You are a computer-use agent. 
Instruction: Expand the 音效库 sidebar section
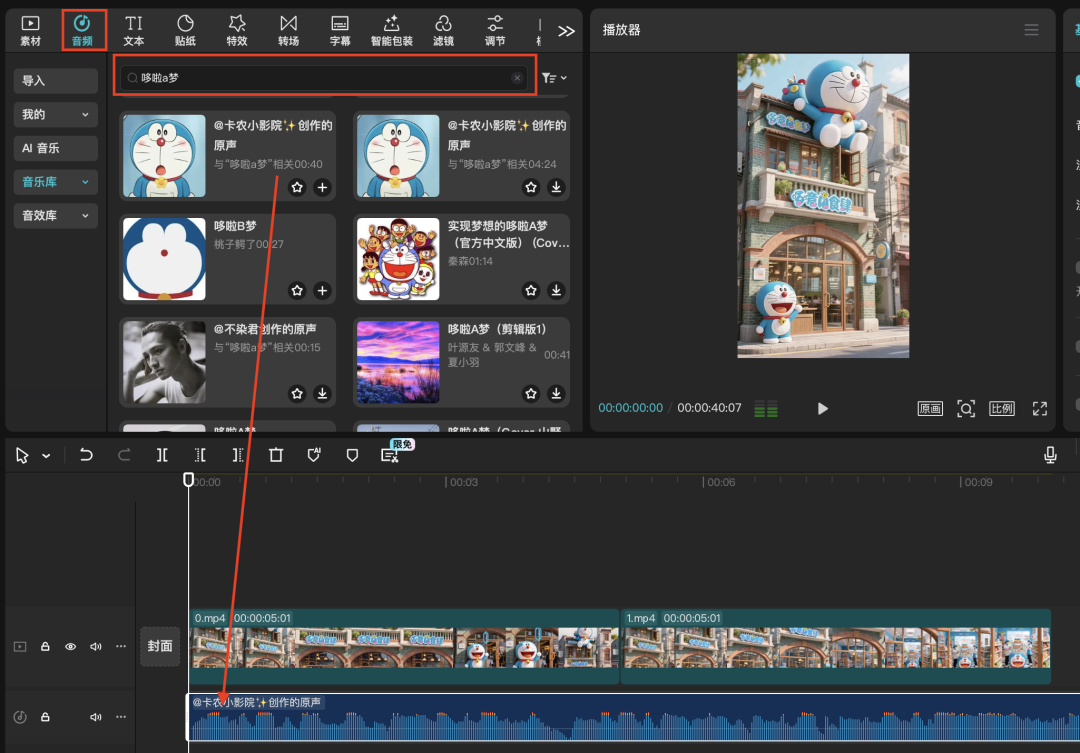click(56, 215)
